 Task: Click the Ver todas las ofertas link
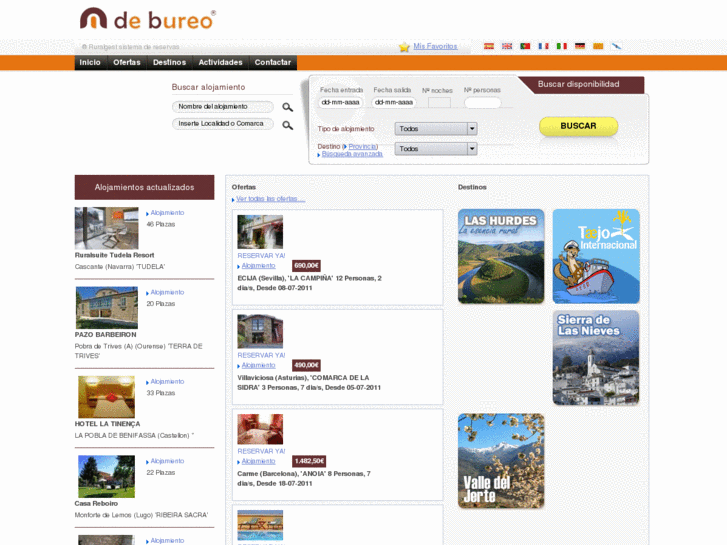[270, 199]
